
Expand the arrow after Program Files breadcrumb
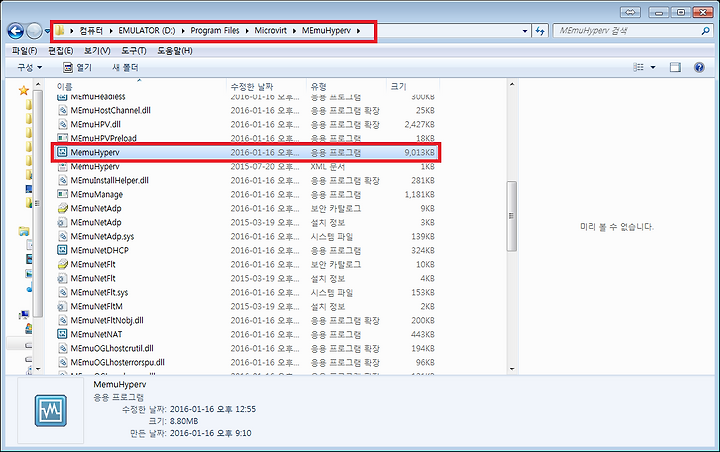click(247, 31)
